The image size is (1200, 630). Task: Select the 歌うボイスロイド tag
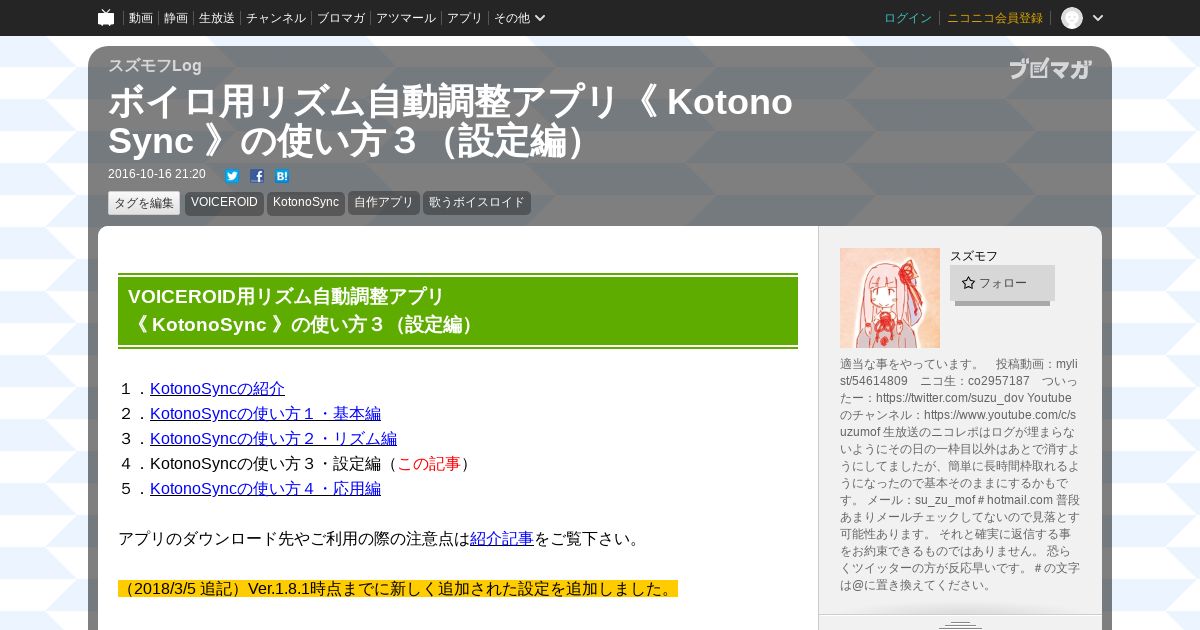[477, 203]
